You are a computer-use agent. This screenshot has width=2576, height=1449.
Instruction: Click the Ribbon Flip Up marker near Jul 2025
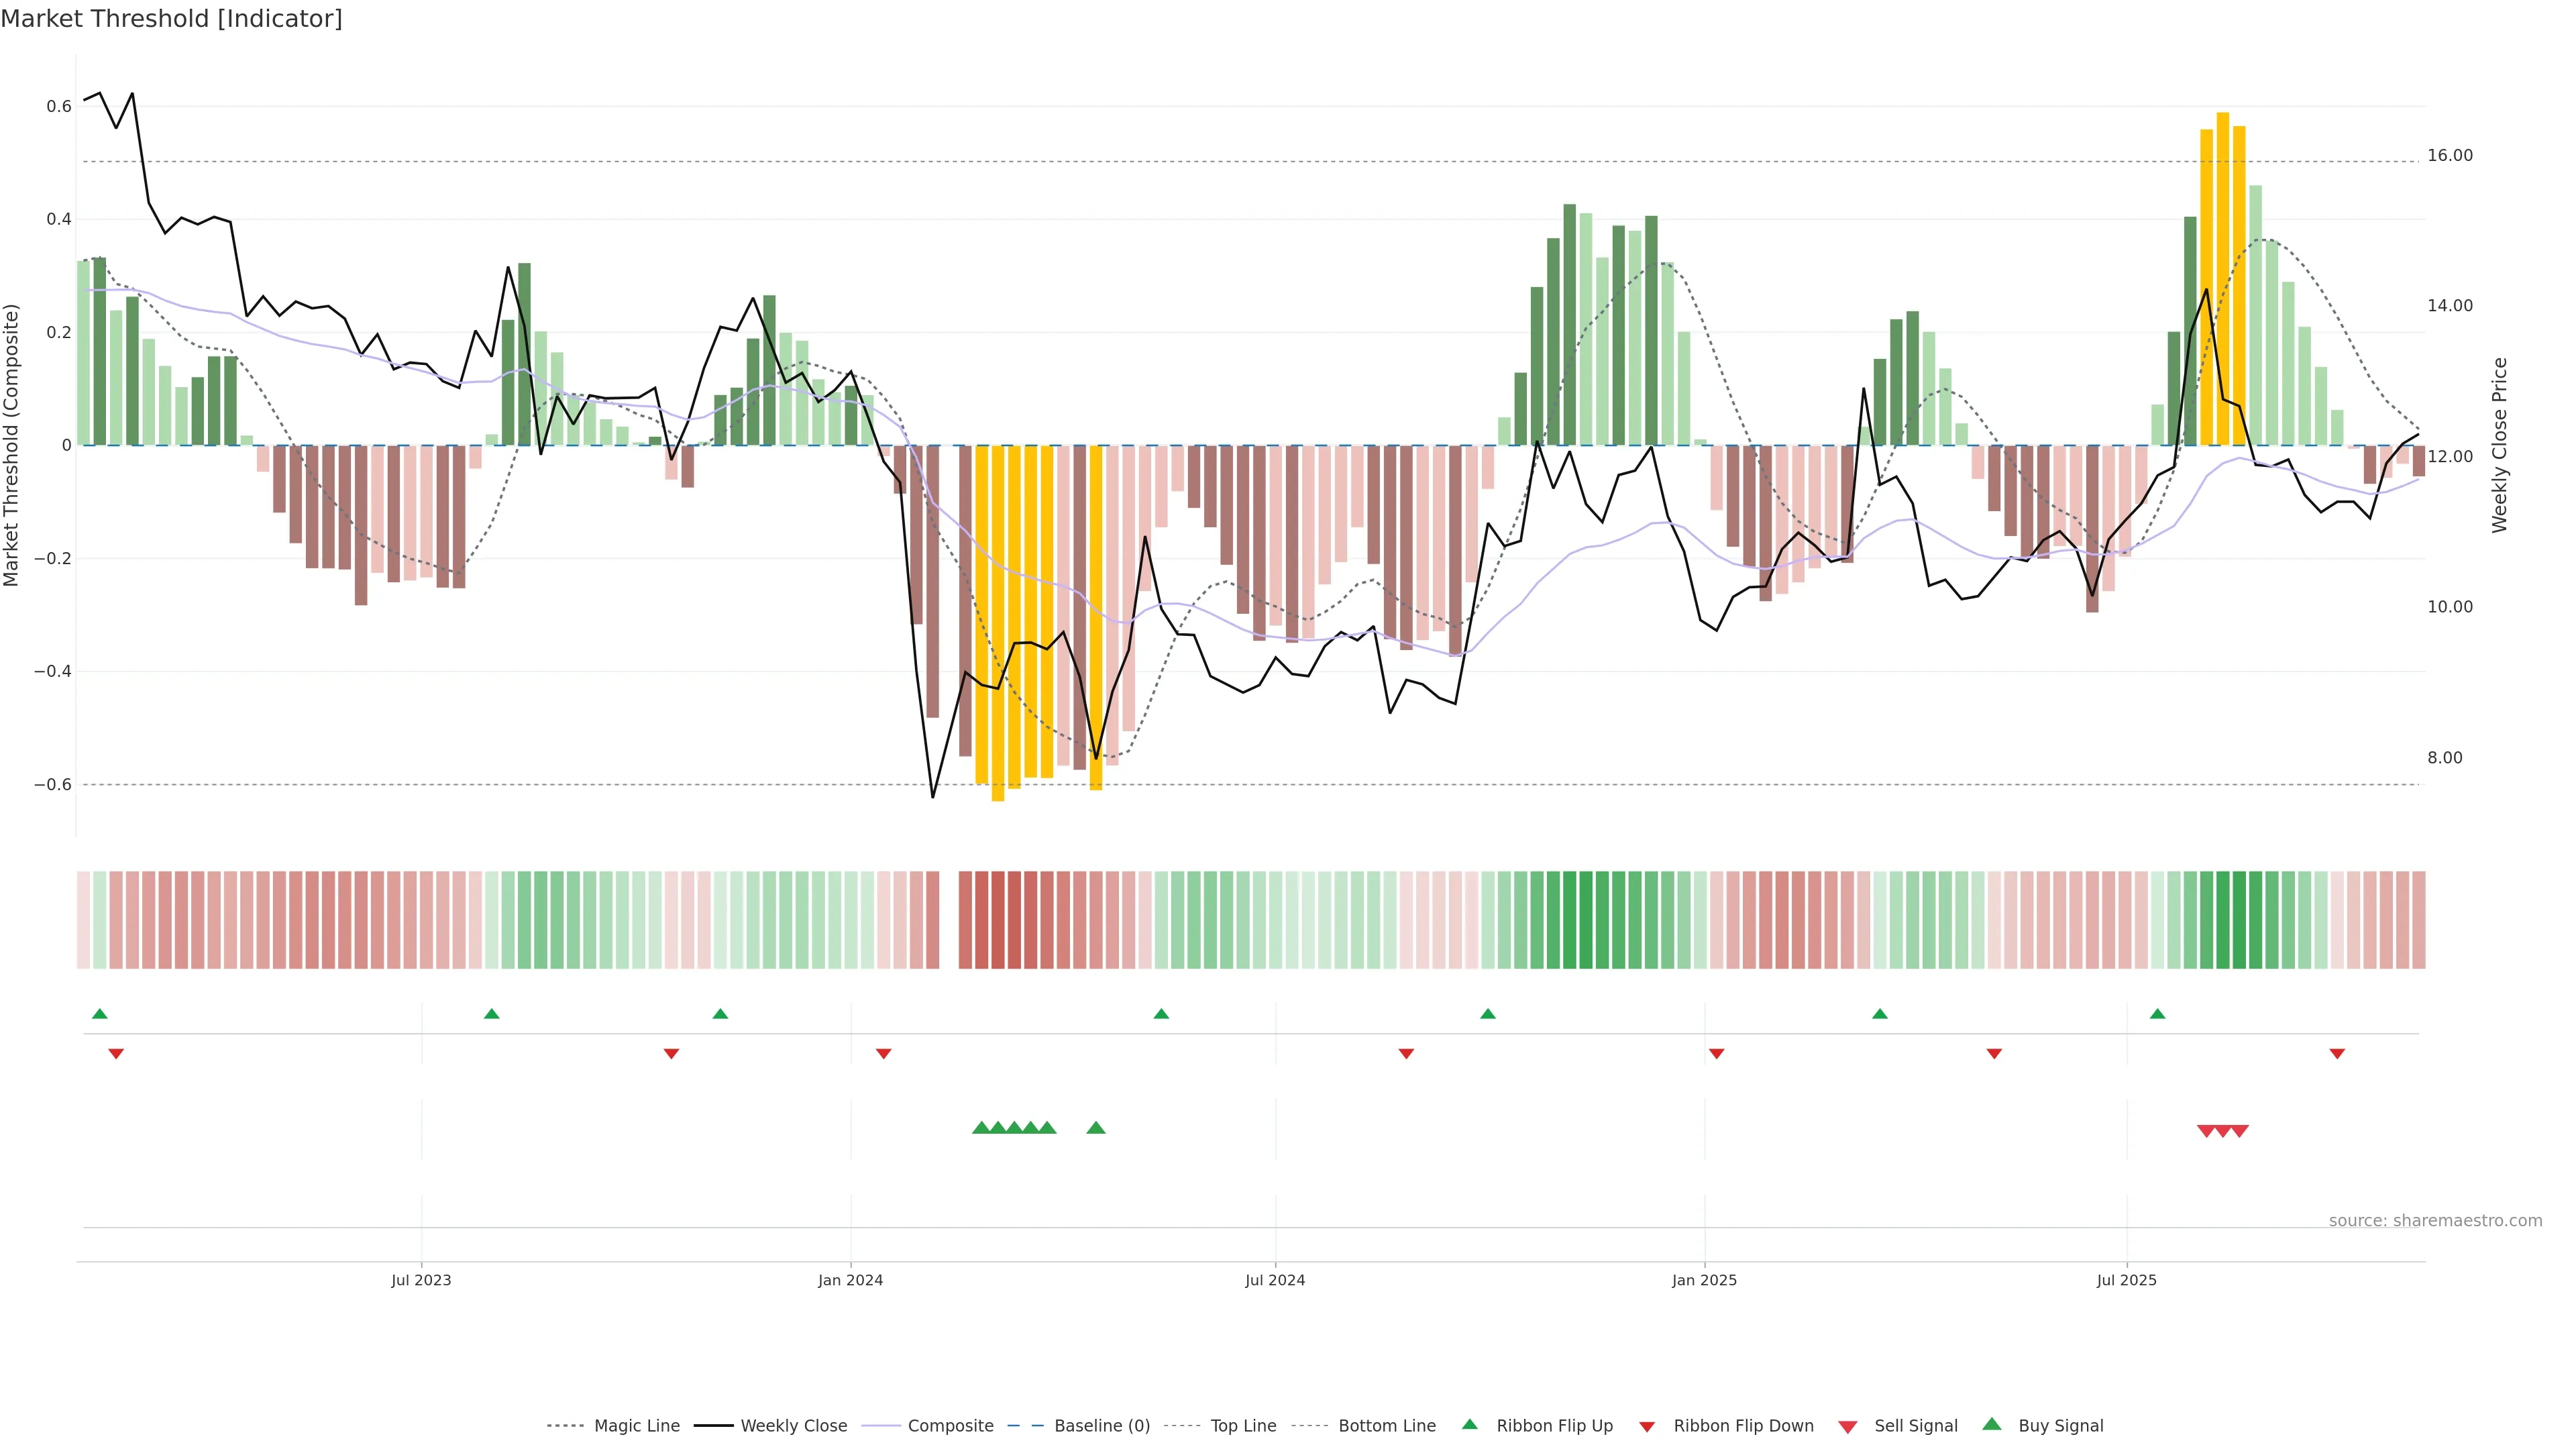coord(2157,1014)
